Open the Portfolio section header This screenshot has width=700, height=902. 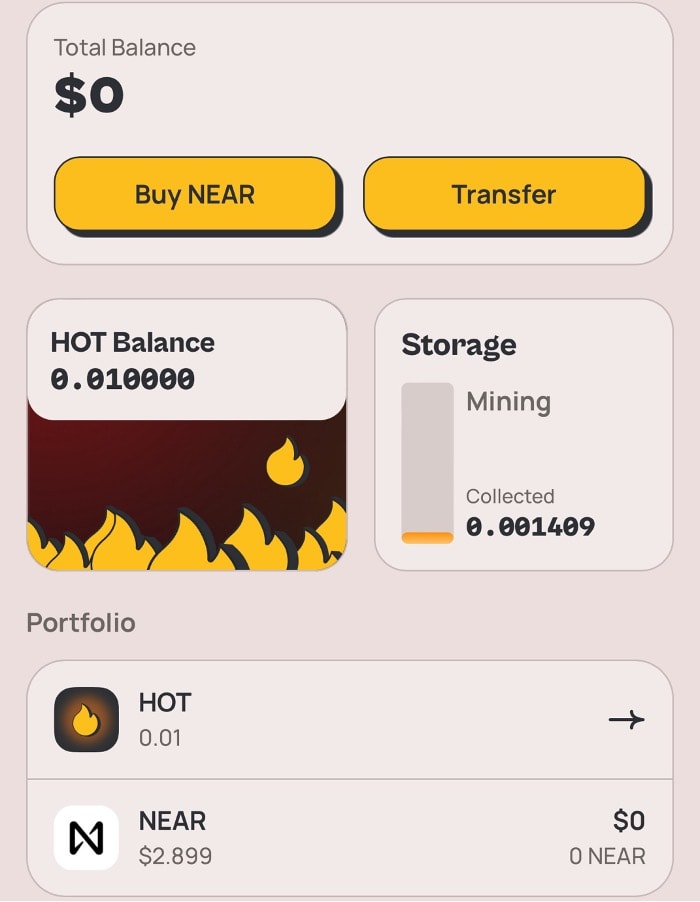(80, 622)
